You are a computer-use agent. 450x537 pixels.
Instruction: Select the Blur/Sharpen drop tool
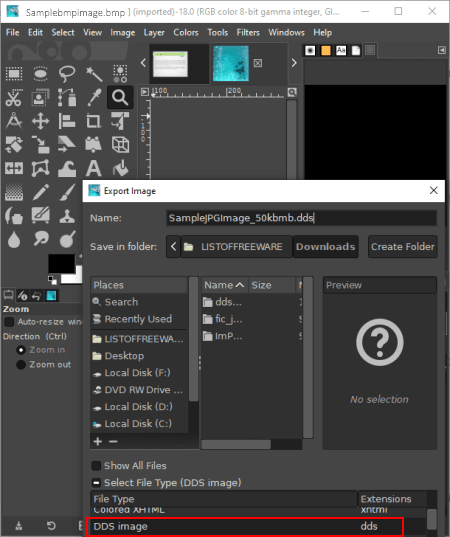point(14,239)
